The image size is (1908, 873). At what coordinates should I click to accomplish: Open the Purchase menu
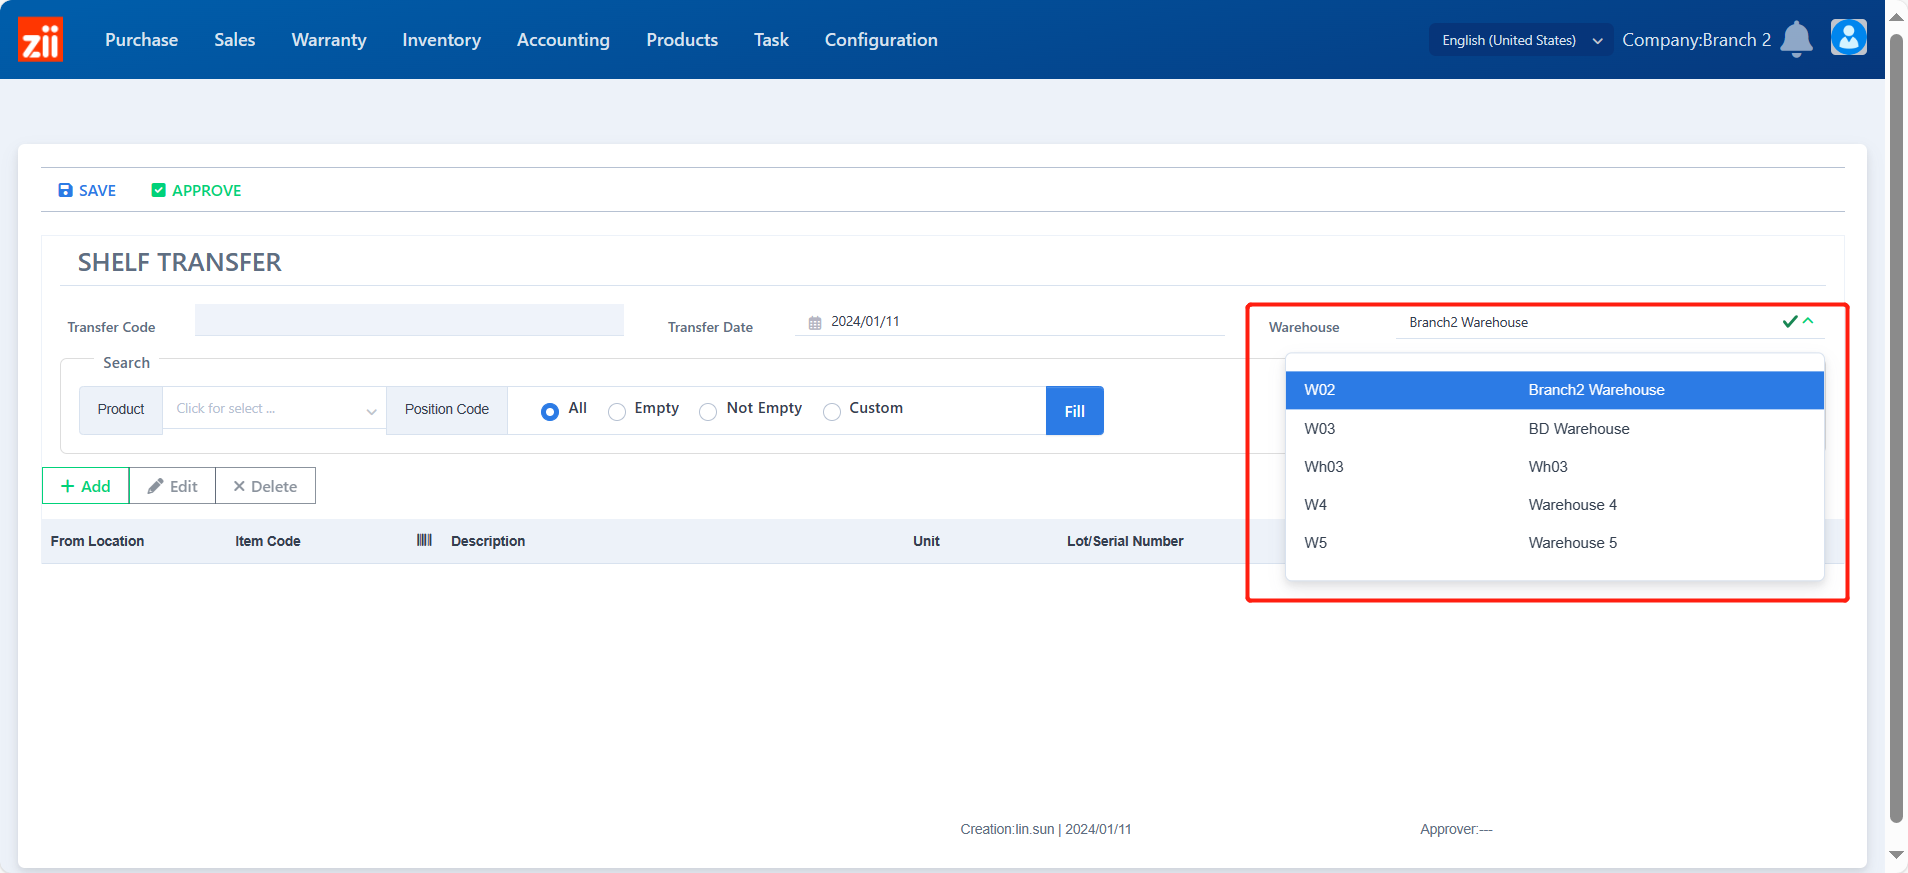coord(141,40)
